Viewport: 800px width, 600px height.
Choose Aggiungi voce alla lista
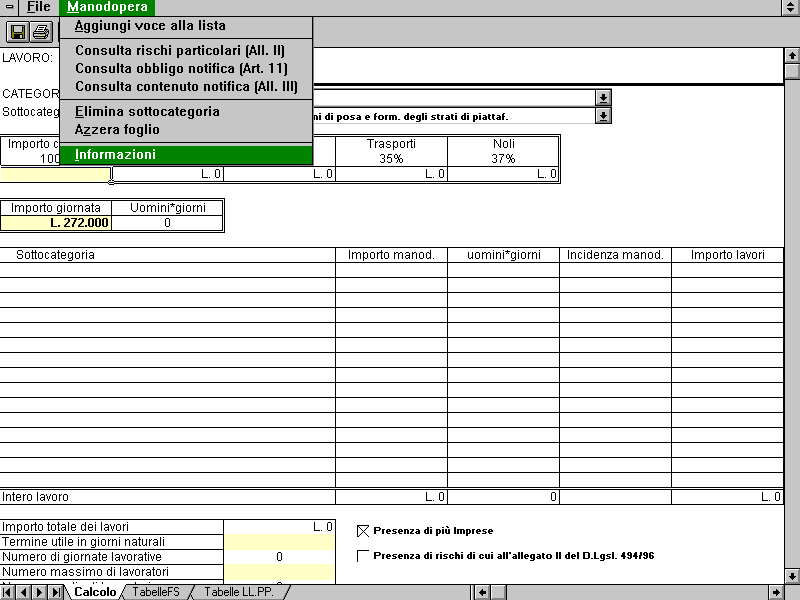[186, 26]
